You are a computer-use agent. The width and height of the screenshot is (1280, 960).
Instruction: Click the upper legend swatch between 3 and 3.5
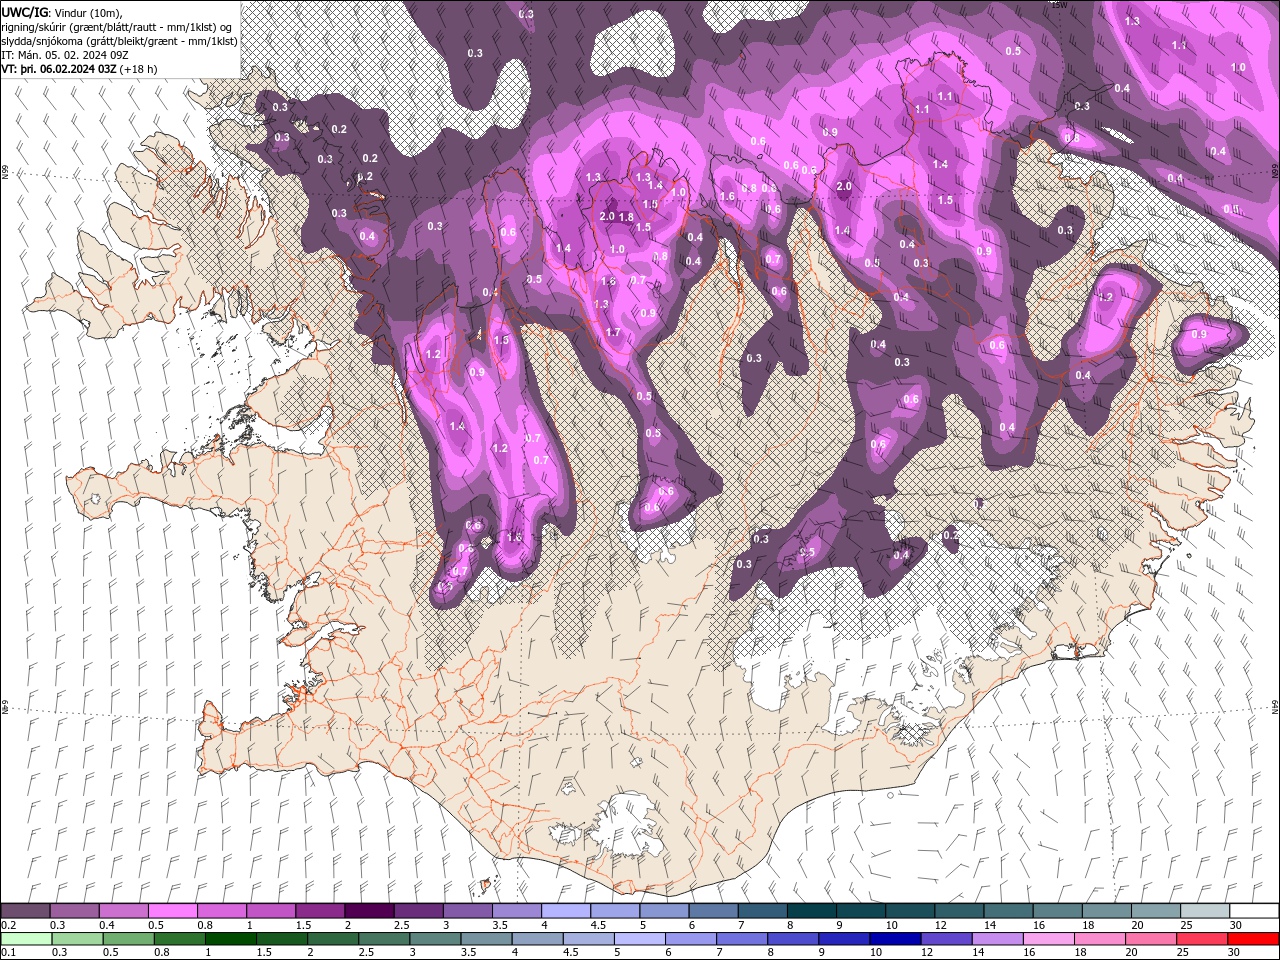tap(467, 911)
